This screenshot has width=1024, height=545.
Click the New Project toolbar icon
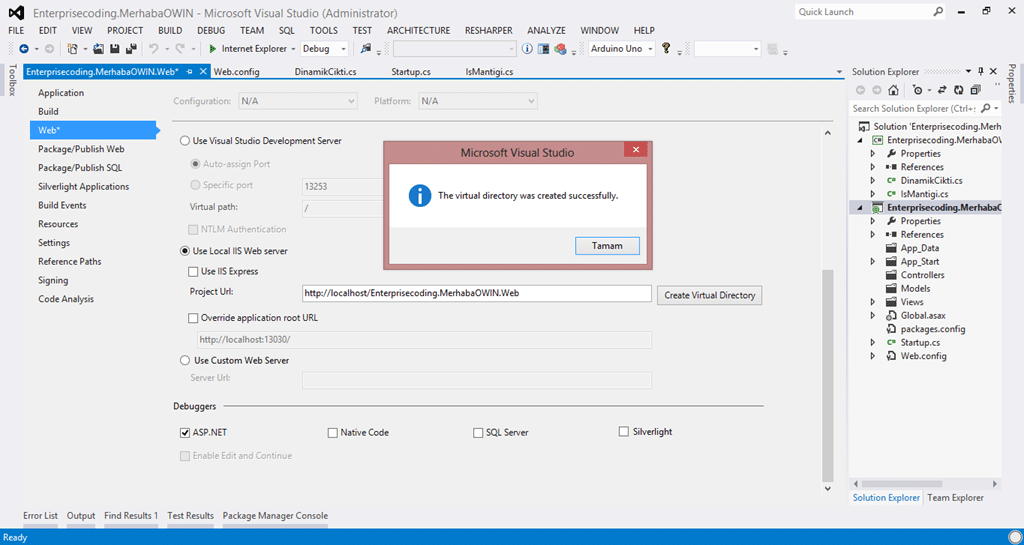[x=72, y=49]
